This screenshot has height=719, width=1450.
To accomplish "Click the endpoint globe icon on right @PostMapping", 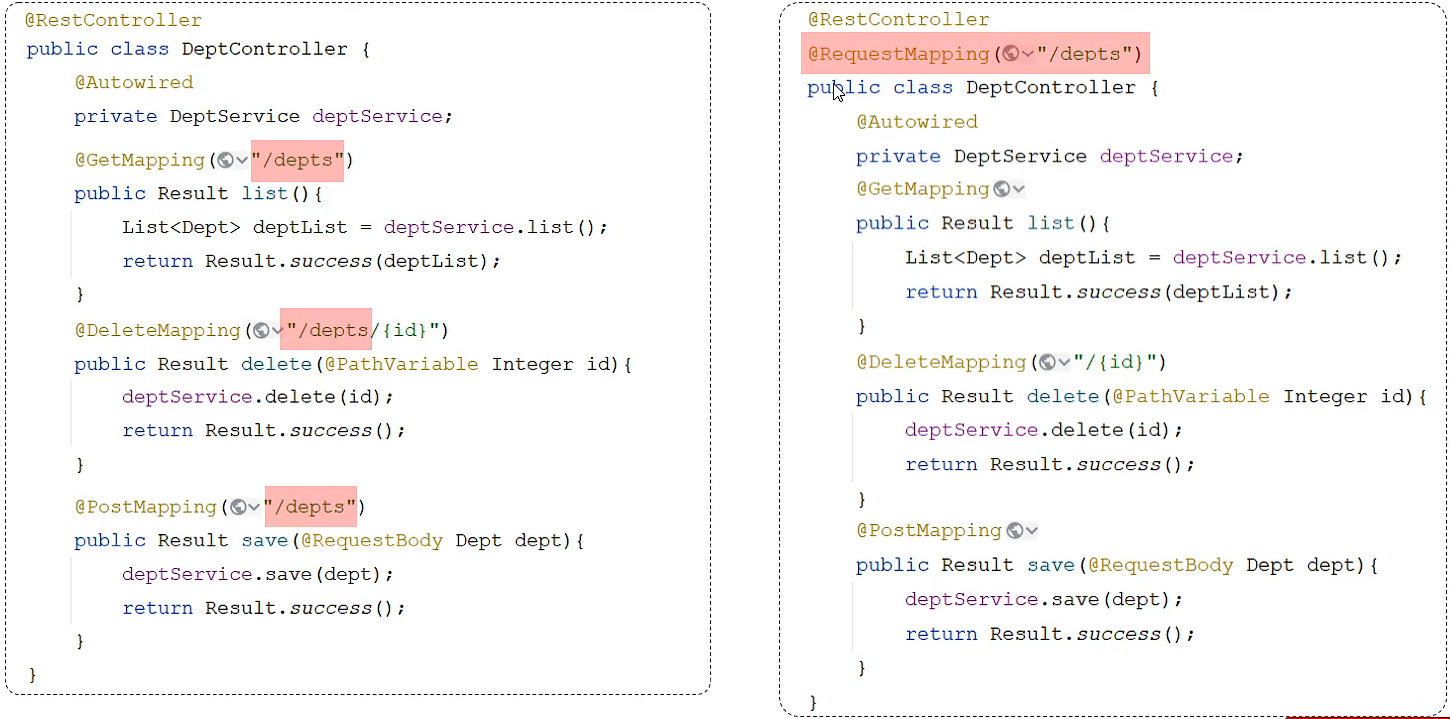I will click(1014, 530).
